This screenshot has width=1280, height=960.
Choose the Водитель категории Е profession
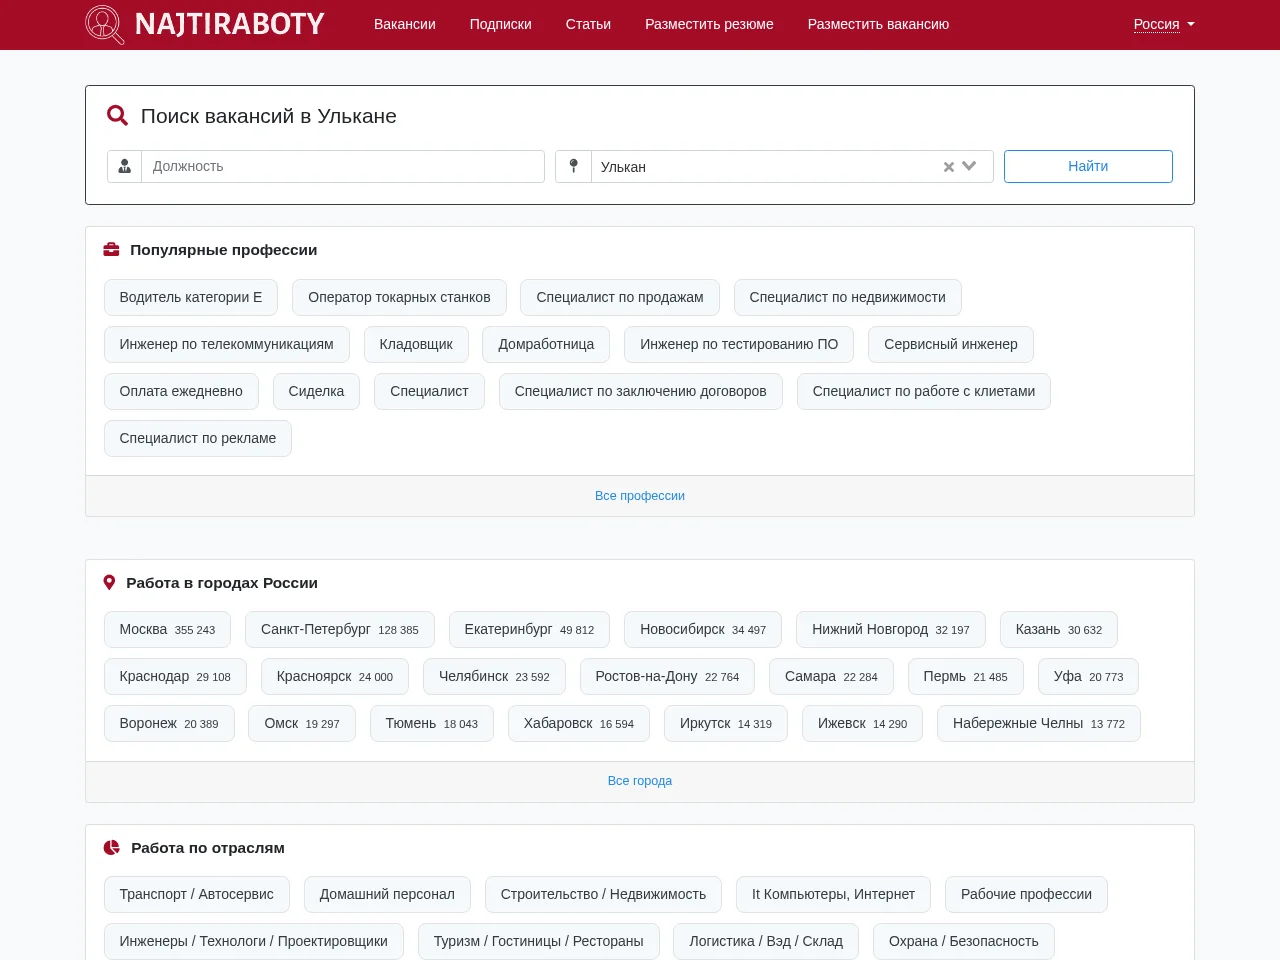(191, 297)
